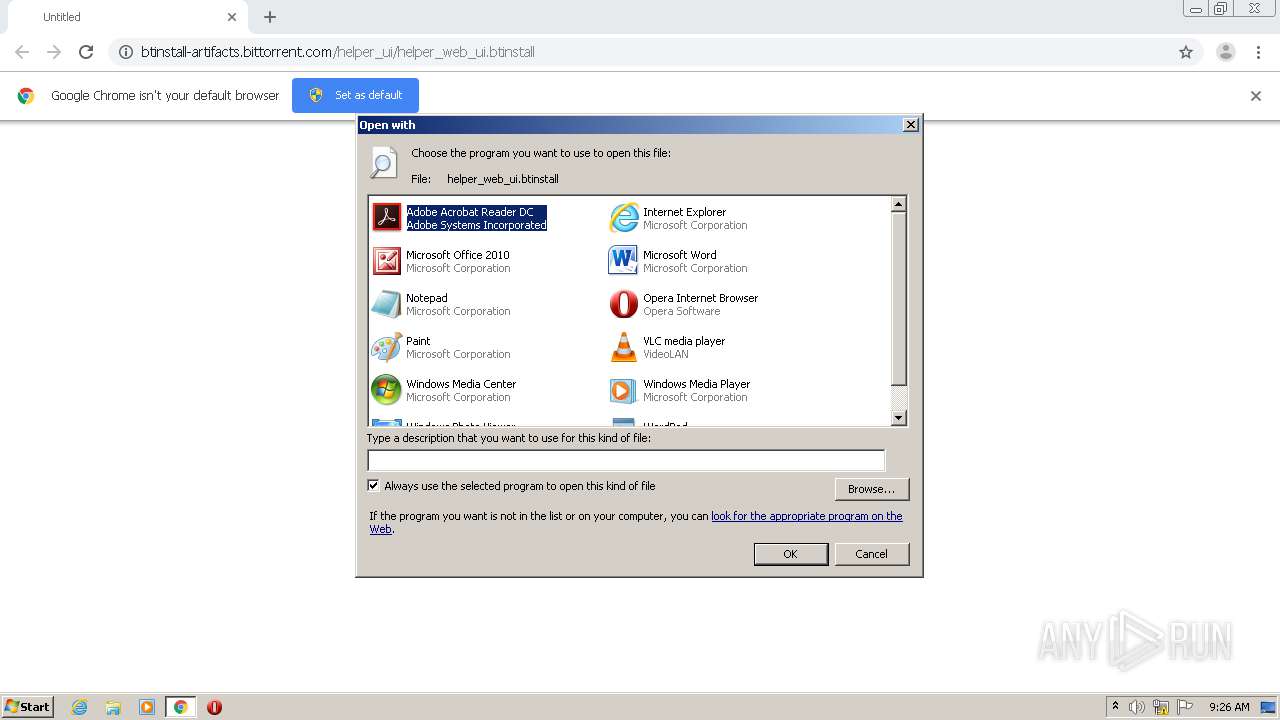The width and height of the screenshot is (1280, 720).
Task: Select Adobe Acrobat Reader DC icon
Action: click(386, 217)
